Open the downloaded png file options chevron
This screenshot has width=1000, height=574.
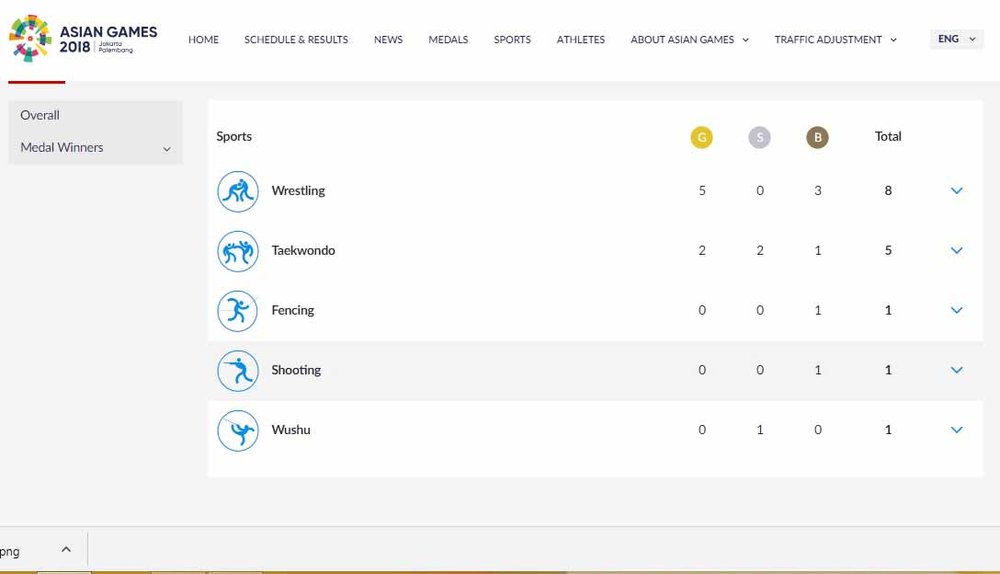point(66,550)
